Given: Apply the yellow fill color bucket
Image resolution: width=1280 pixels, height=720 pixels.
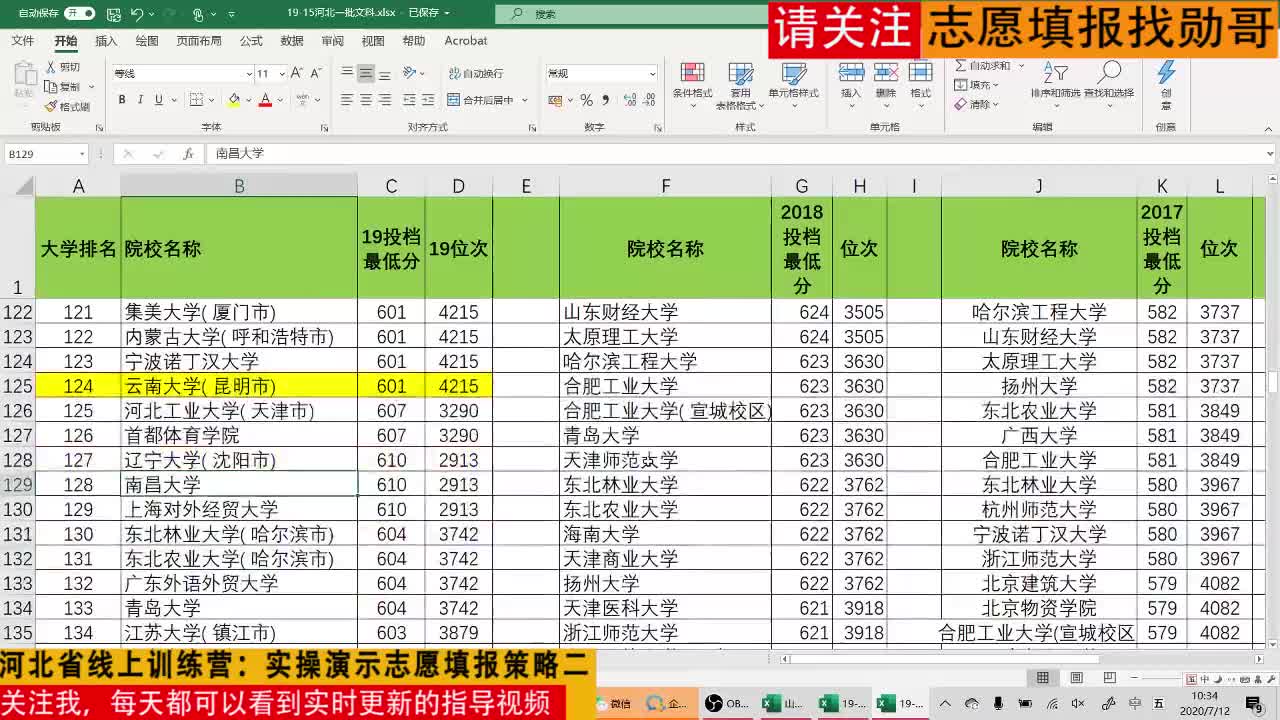Looking at the screenshot, I should [x=233, y=100].
